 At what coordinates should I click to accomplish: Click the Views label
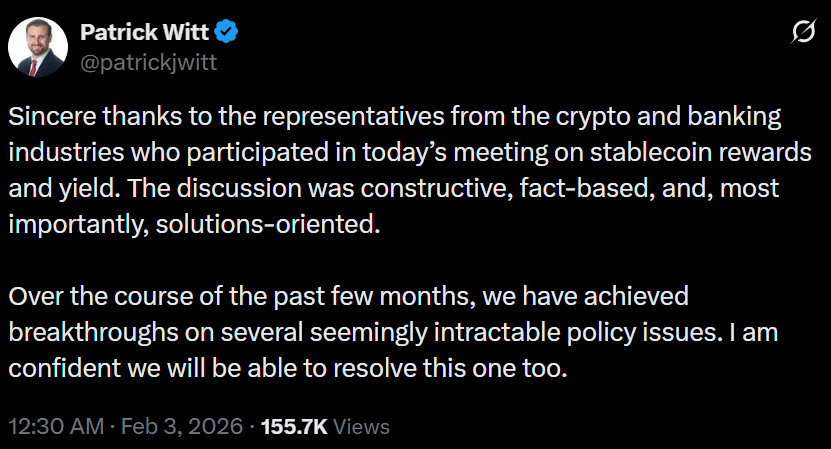click(361, 426)
